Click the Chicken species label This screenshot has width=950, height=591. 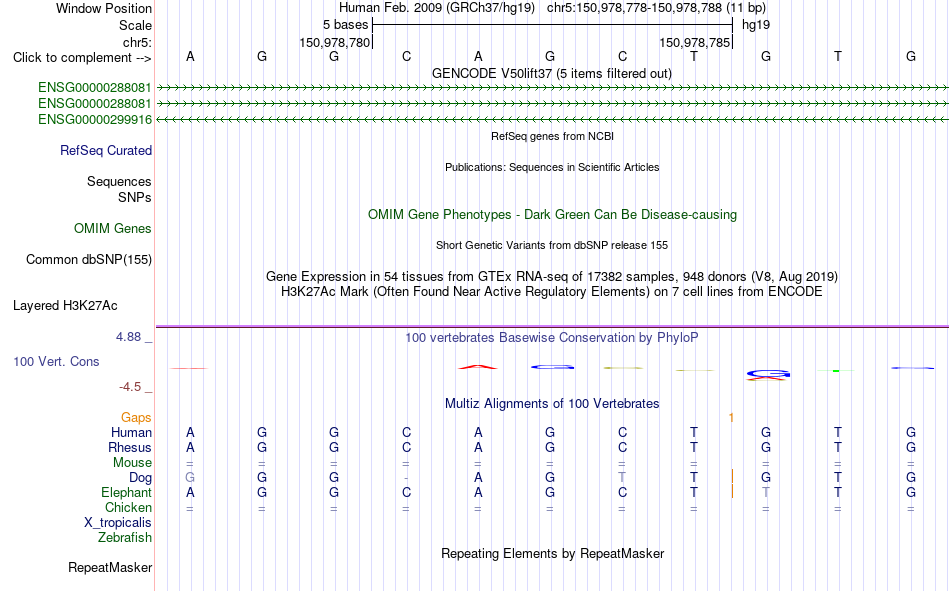point(128,507)
